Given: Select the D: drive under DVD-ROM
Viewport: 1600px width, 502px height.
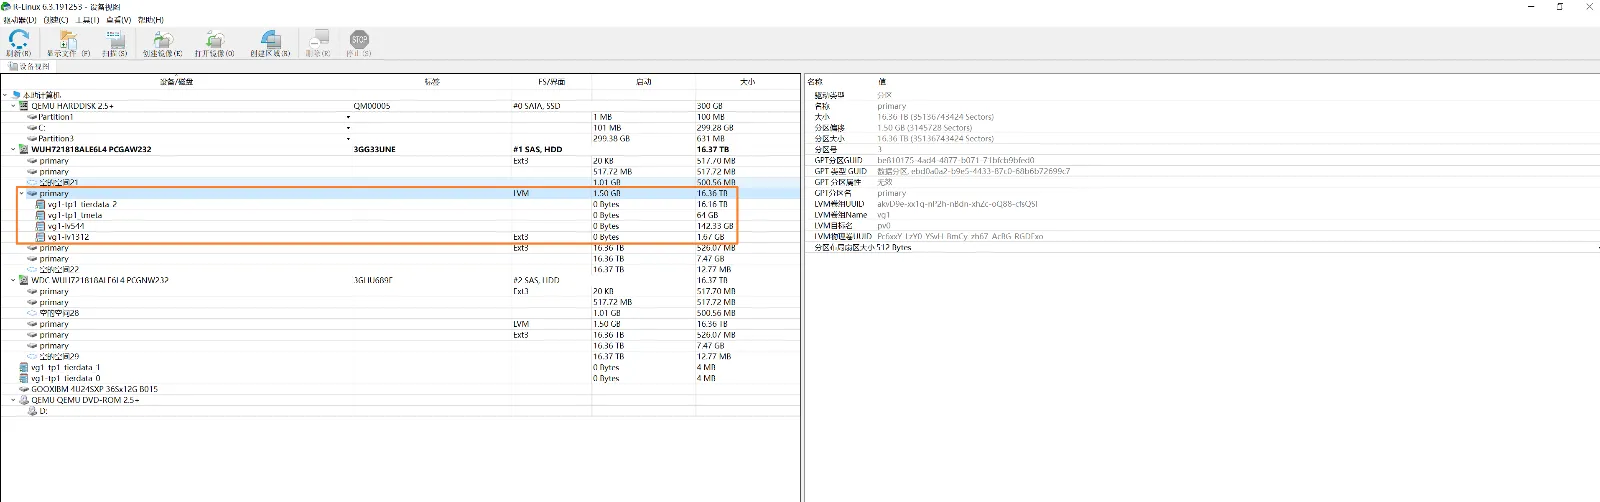Looking at the screenshot, I should [x=43, y=411].
